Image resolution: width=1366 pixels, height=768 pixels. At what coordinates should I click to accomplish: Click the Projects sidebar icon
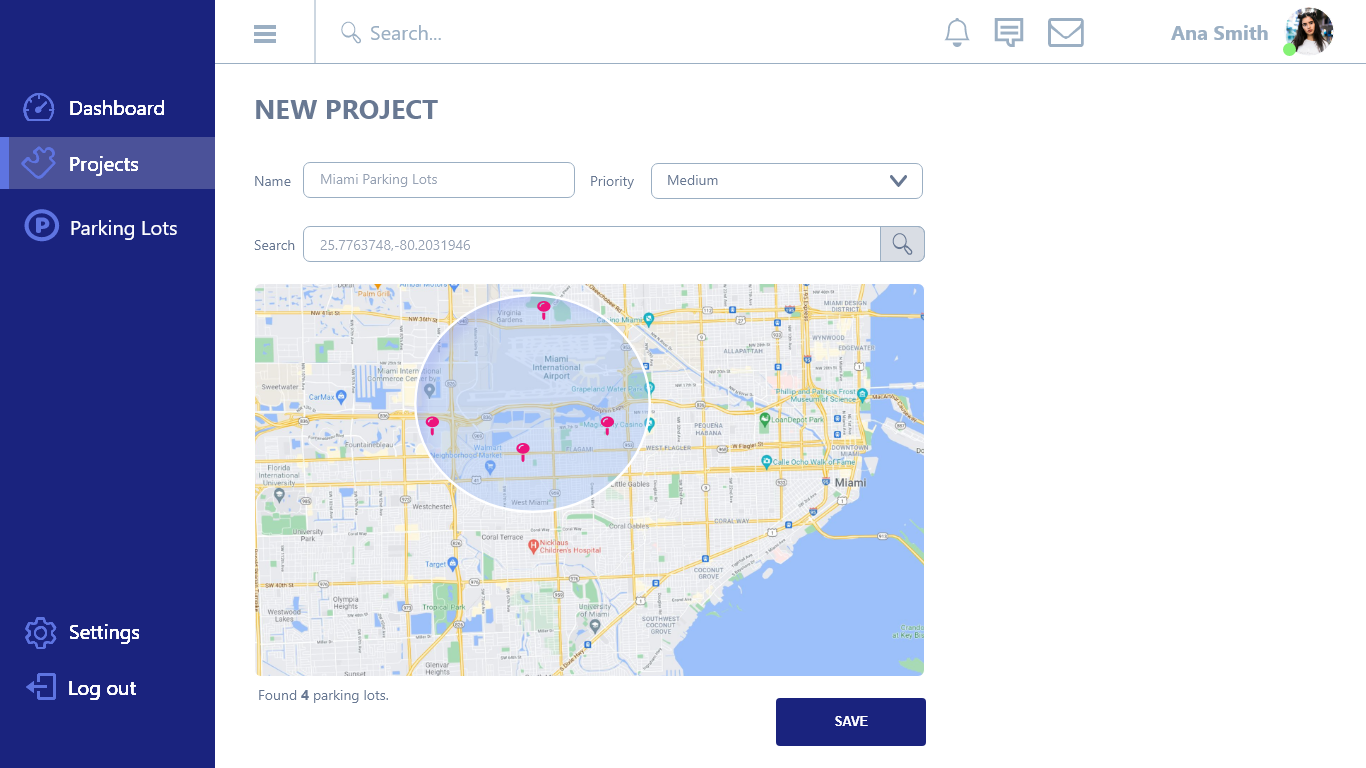[38, 163]
